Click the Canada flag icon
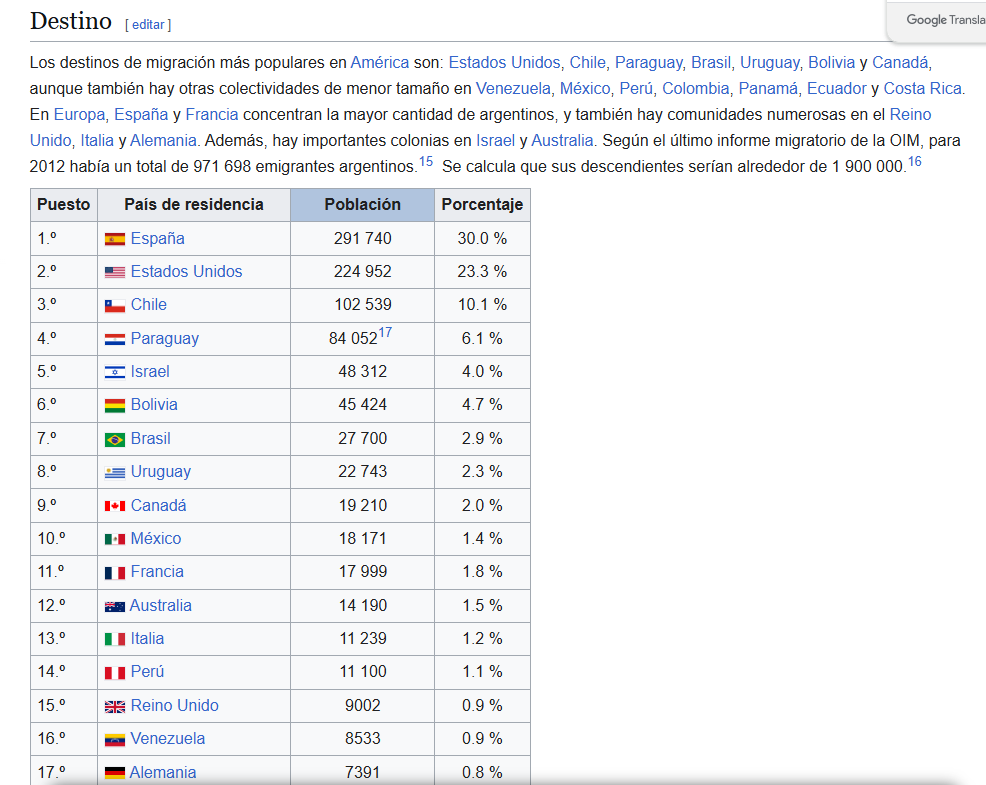This screenshot has height=785, width=986. click(114, 506)
